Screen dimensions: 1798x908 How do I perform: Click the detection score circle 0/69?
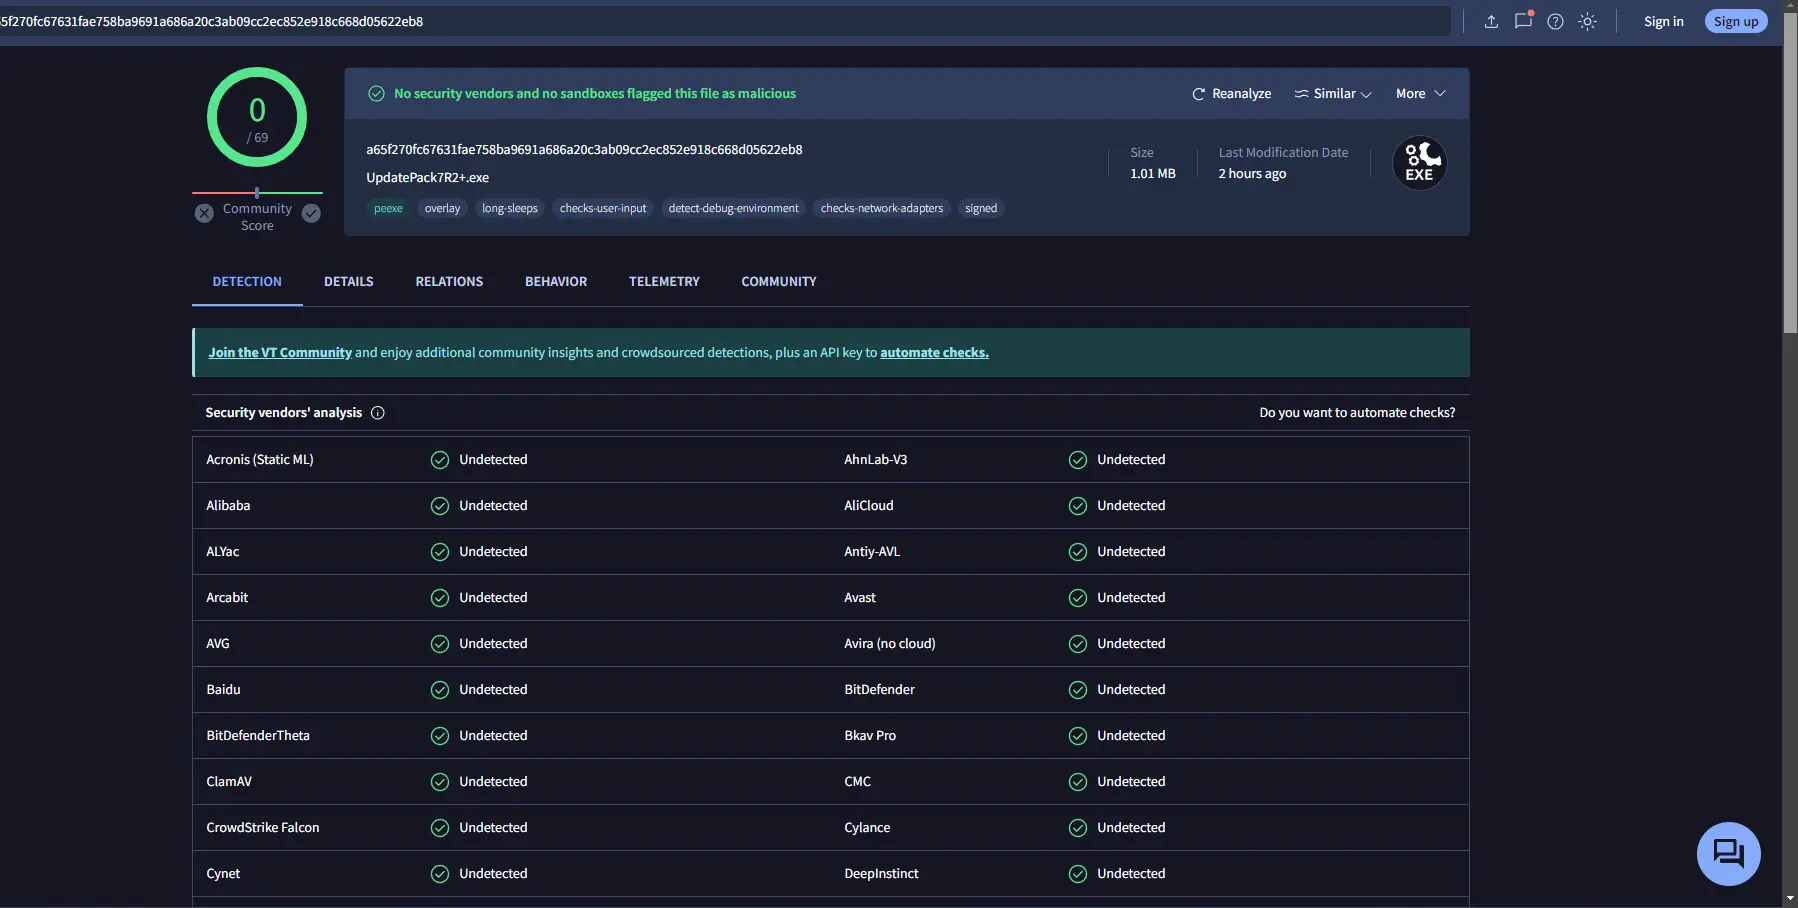[257, 117]
